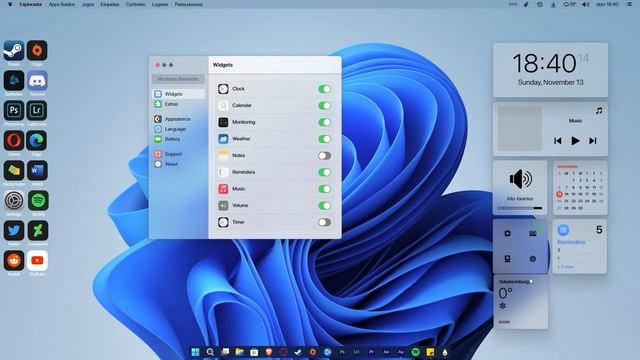Open the Opera browser desktop icon
Viewport: 640px width, 360px height.
coord(14,140)
